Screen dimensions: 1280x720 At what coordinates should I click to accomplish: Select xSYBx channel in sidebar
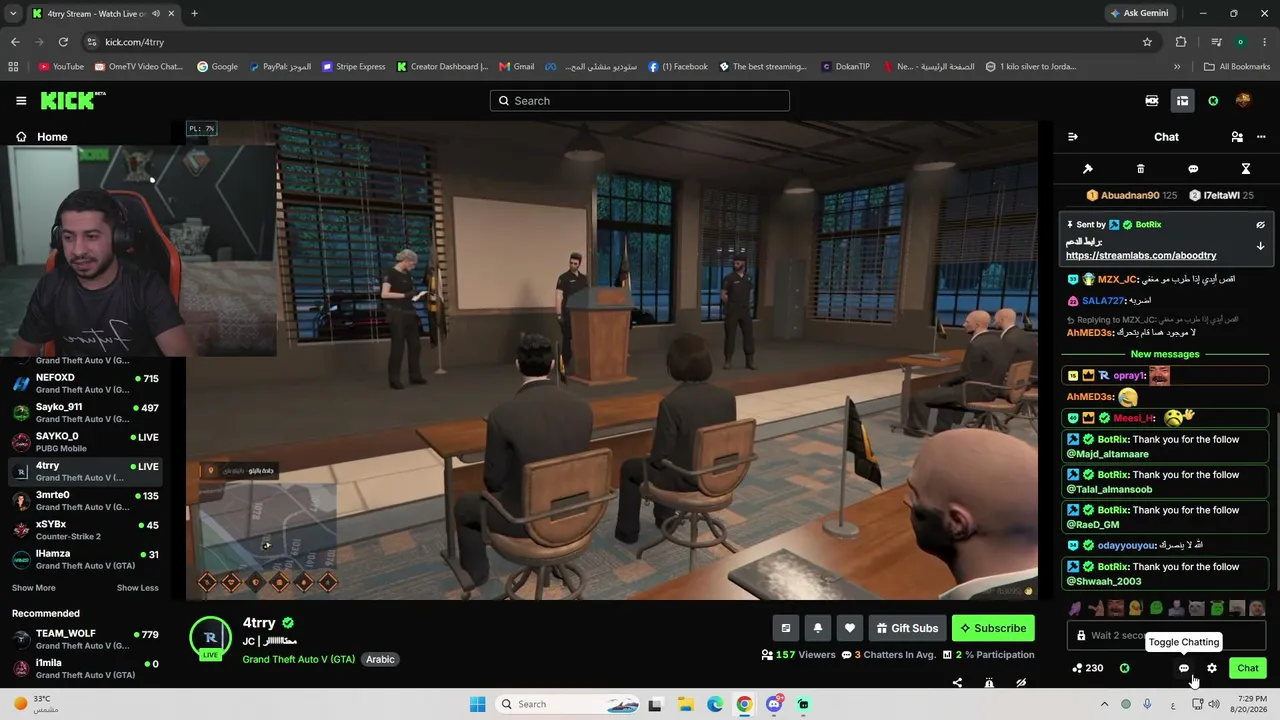point(85,530)
